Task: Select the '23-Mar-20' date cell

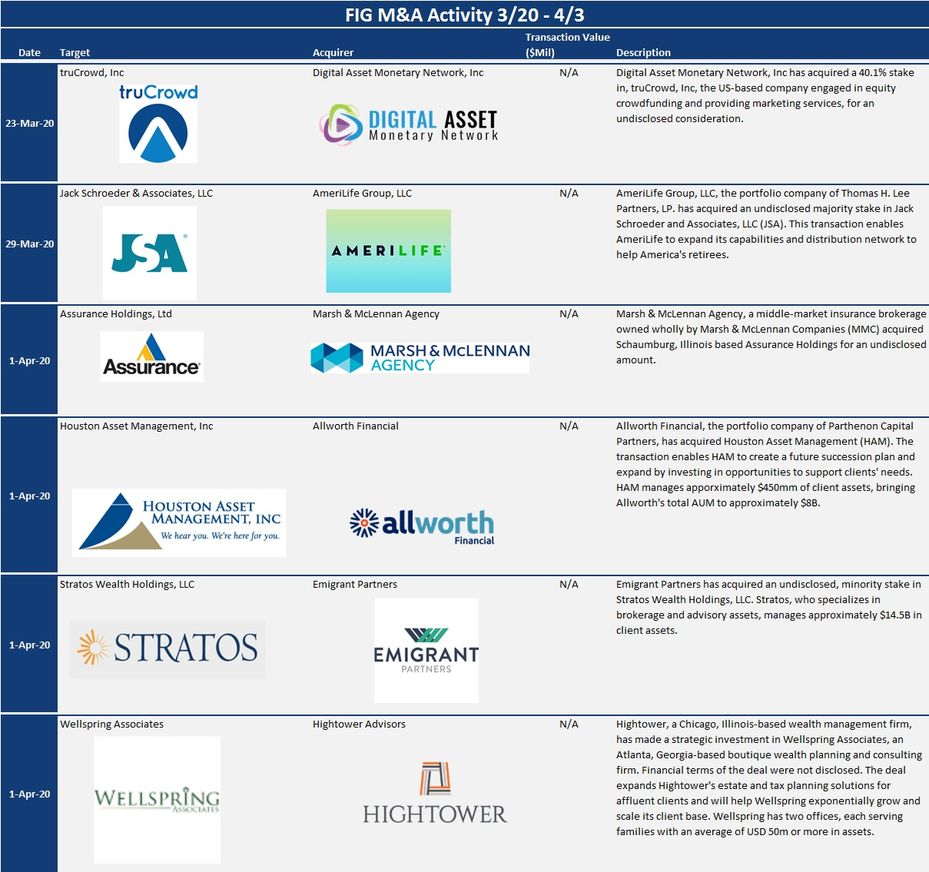Action: (30, 123)
